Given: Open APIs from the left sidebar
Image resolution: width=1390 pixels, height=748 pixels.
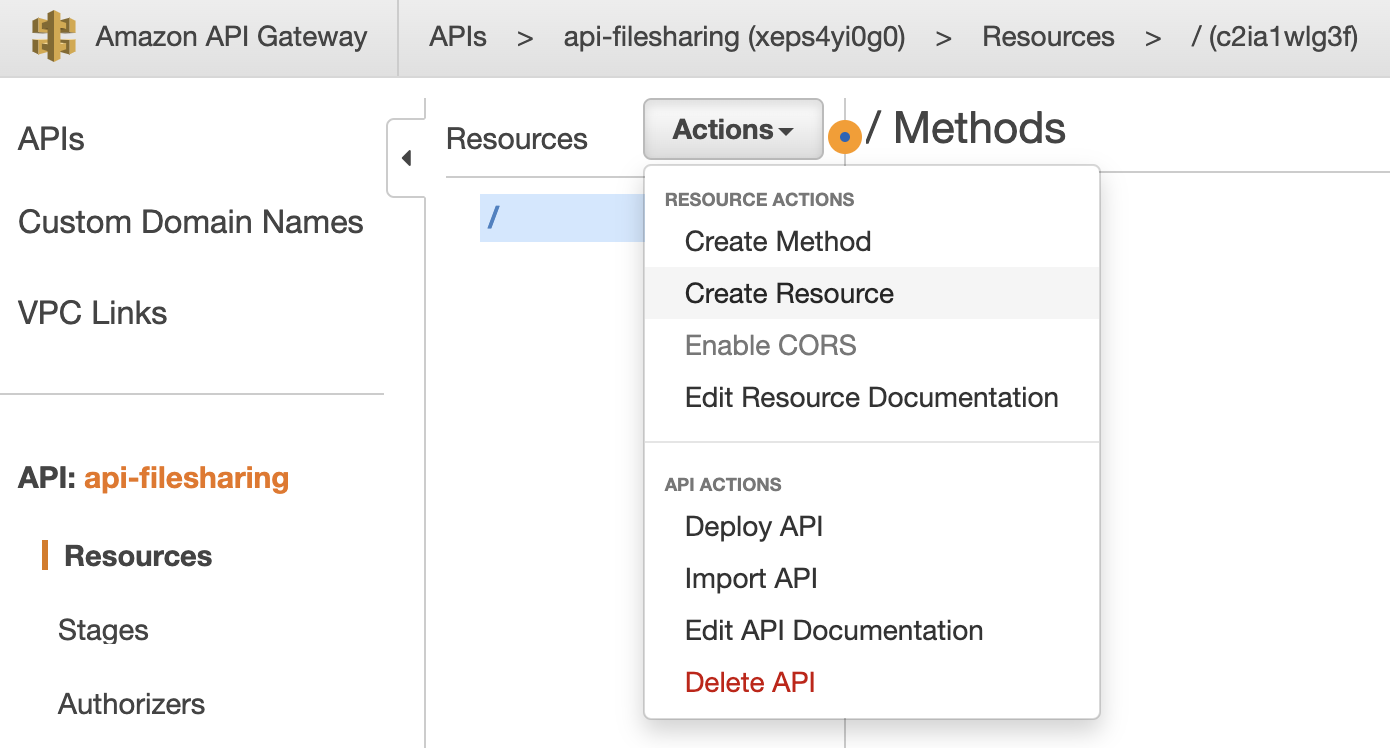Looking at the screenshot, I should coord(51,139).
